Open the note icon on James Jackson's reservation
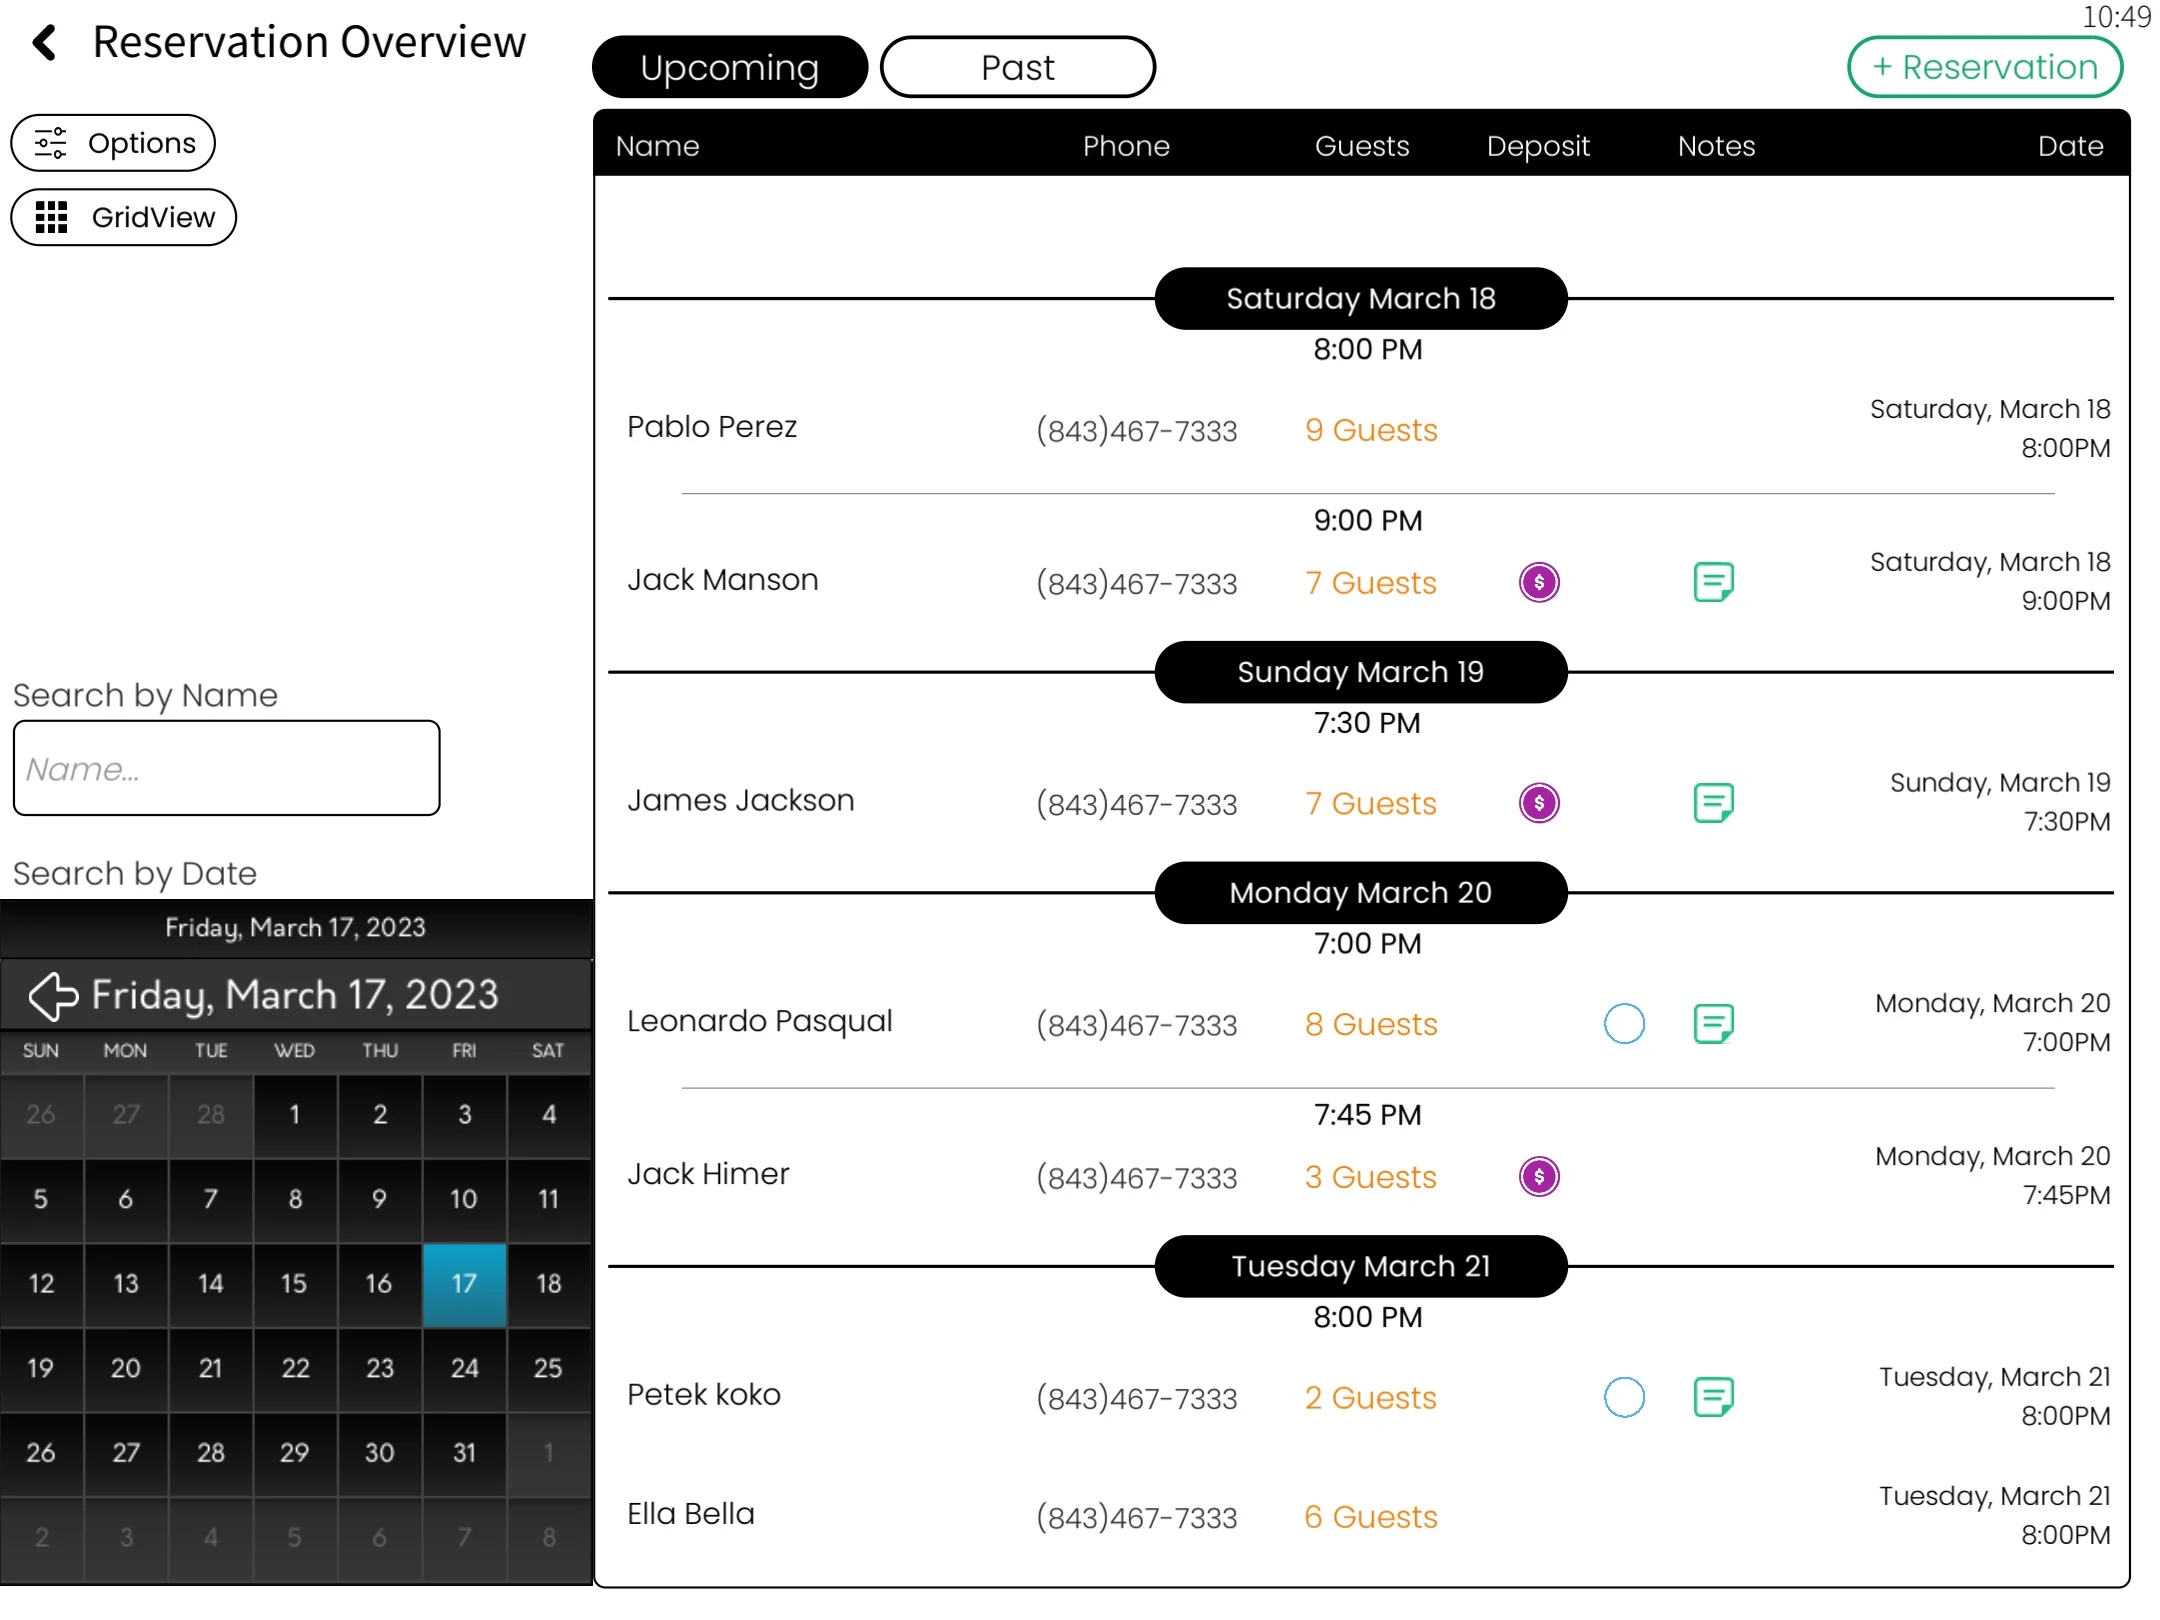The height and width of the screenshot is (1620, 2160). [1714, 802]
